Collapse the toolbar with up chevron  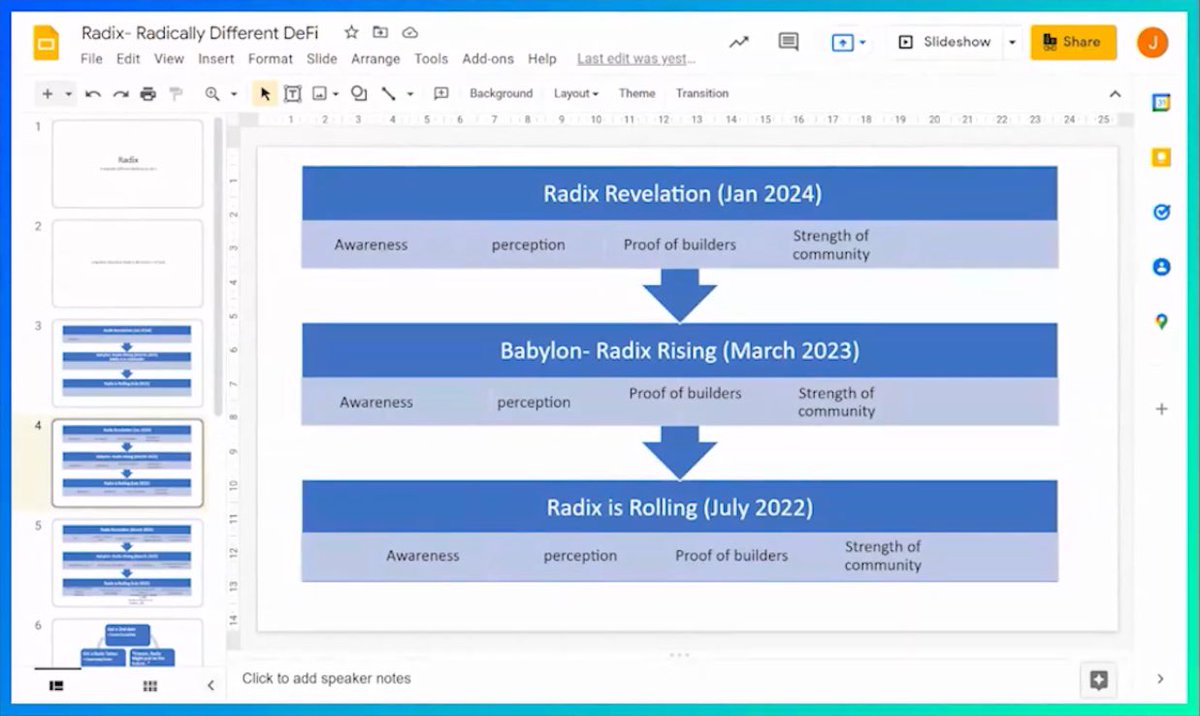pyautogui.click(x=1115, y=94)
